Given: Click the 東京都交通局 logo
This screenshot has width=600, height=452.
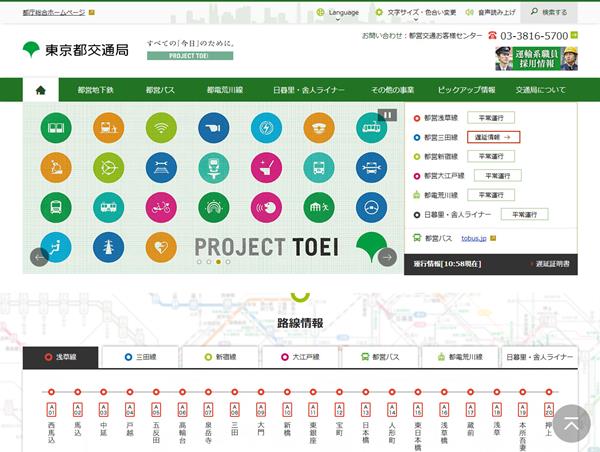Looking at the screenshot, I should (x=76, y=50).
